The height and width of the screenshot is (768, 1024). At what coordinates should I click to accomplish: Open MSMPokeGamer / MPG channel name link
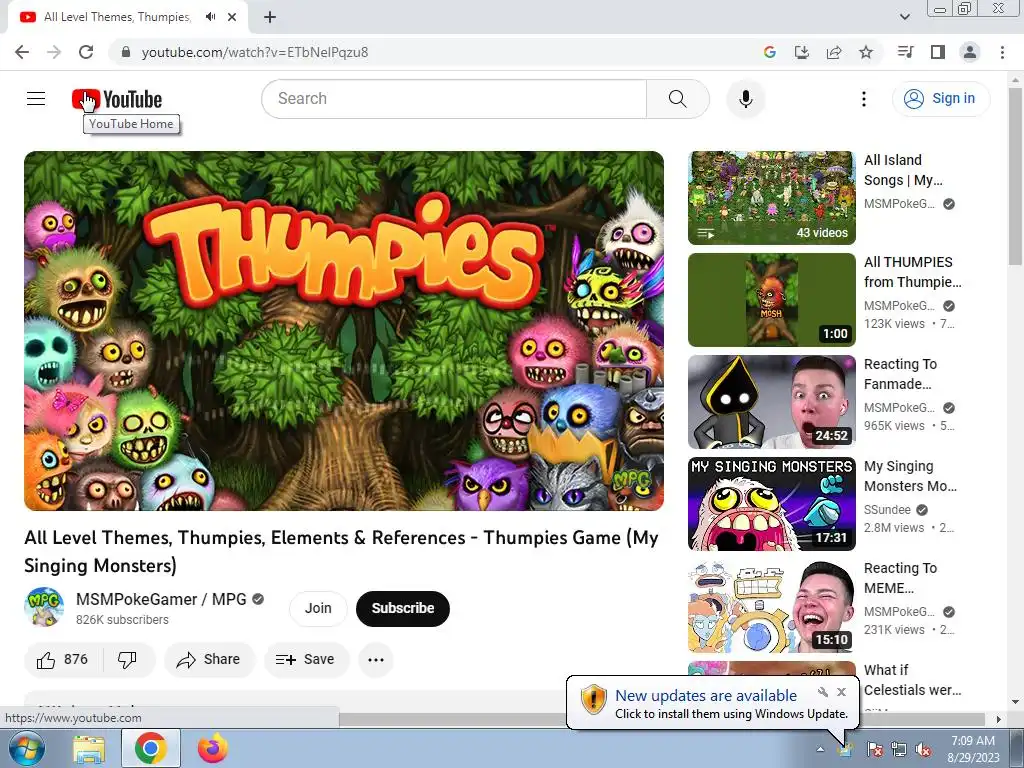coord(161,599)
